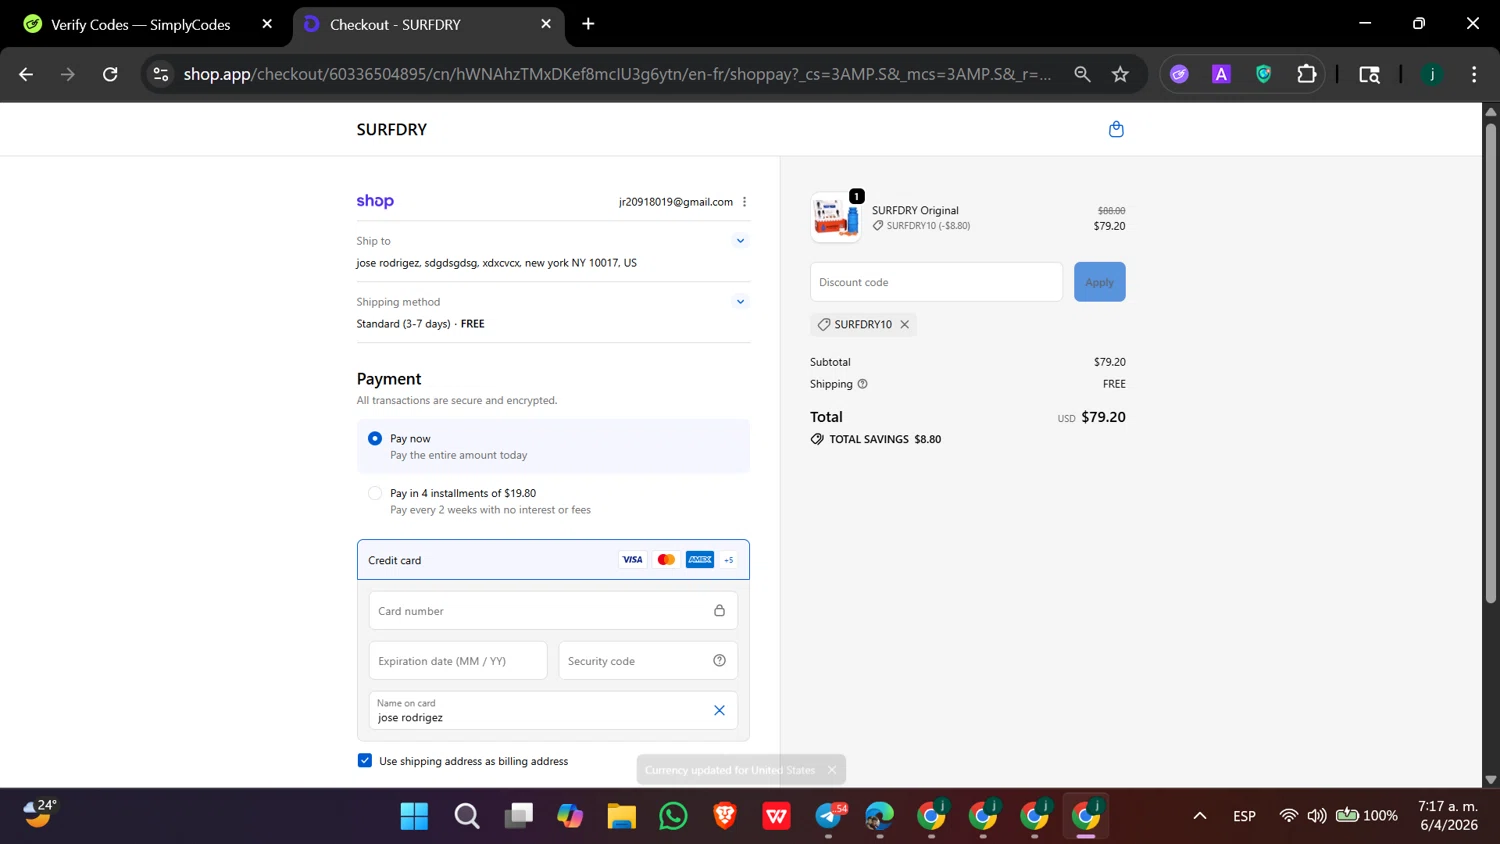Click the page scrollbar down arrow

1491,780
